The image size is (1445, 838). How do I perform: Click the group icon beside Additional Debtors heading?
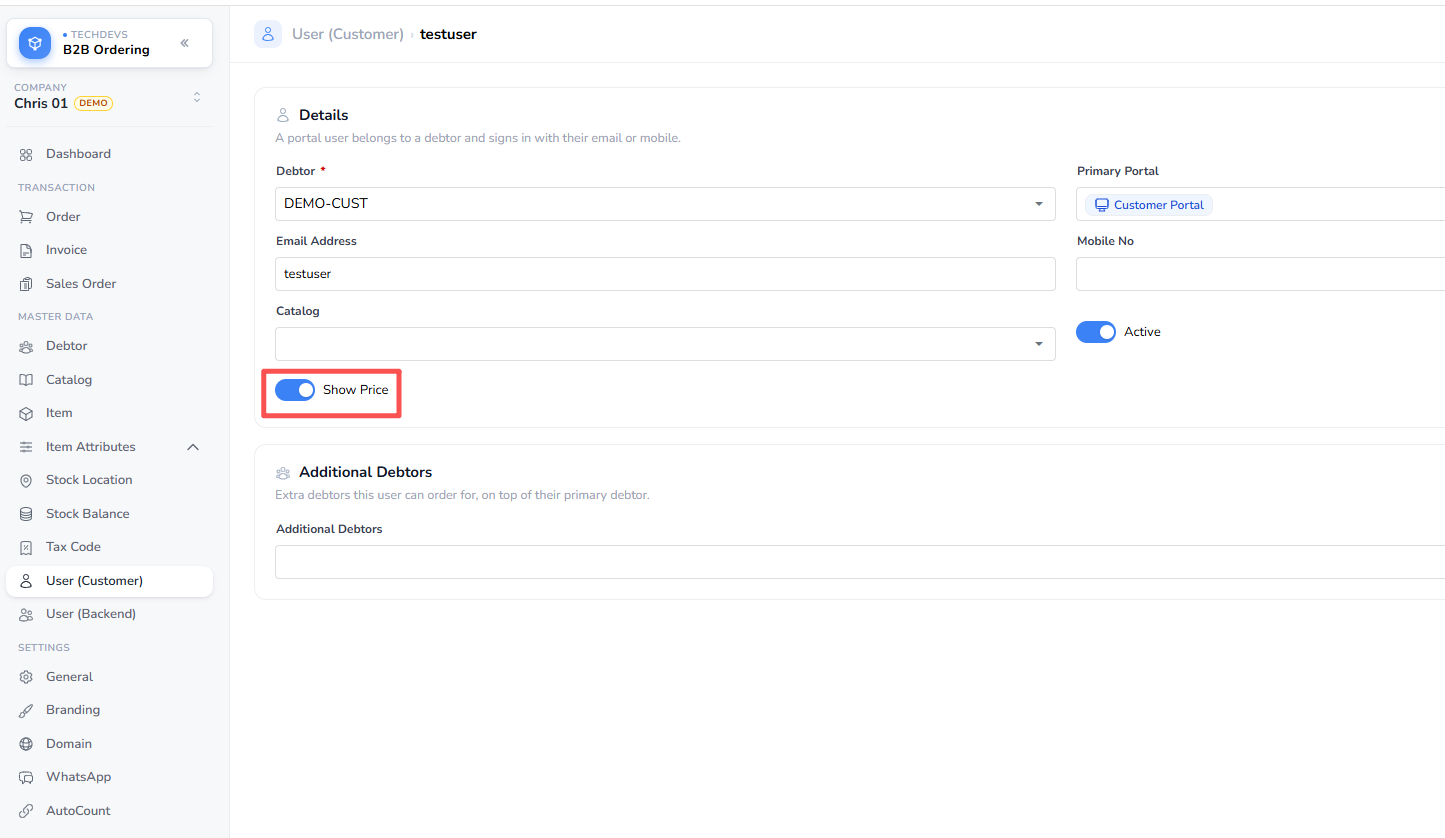pyautogui.click(x=283, y=472)
